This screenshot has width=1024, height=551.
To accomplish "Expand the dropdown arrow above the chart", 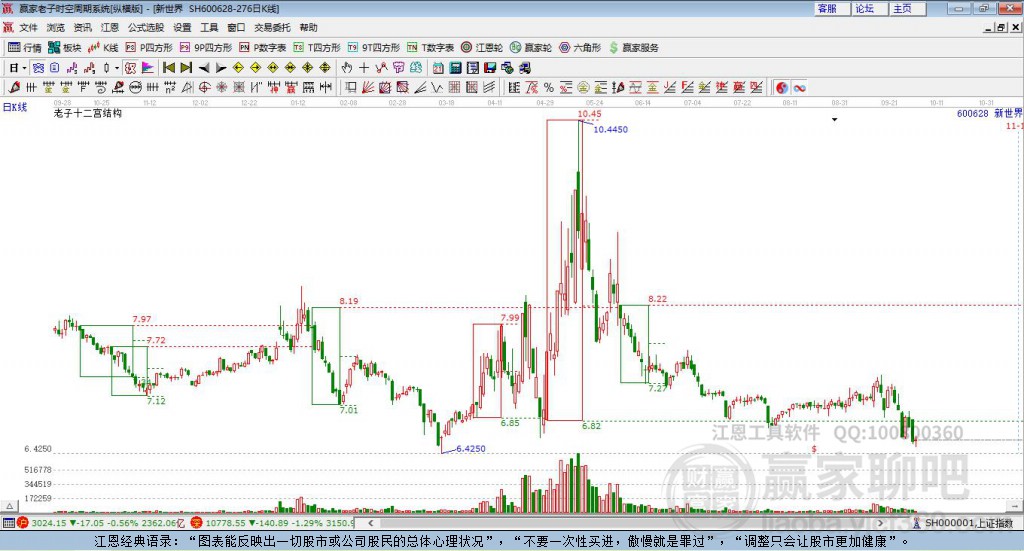I will (834, 119).
